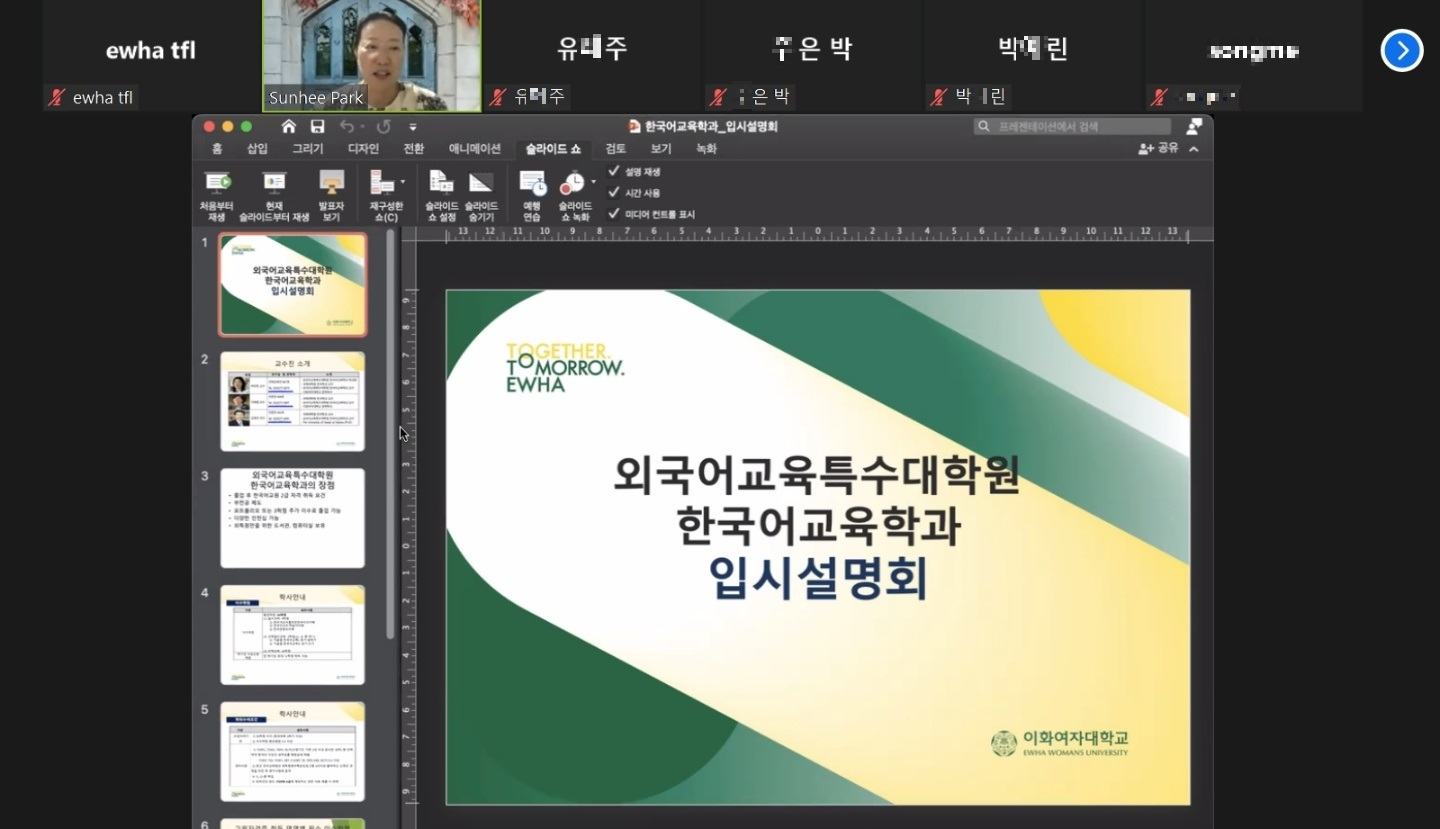Click the 이화여자대학교 logo on the slide
This screenshot has width=1440, height=829.
point(1060,743)
